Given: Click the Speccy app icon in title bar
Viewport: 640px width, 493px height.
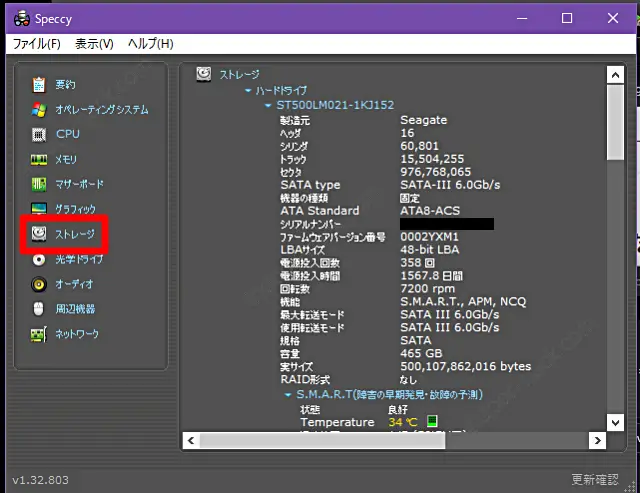Looking at the screenshot, I should 22,19.
